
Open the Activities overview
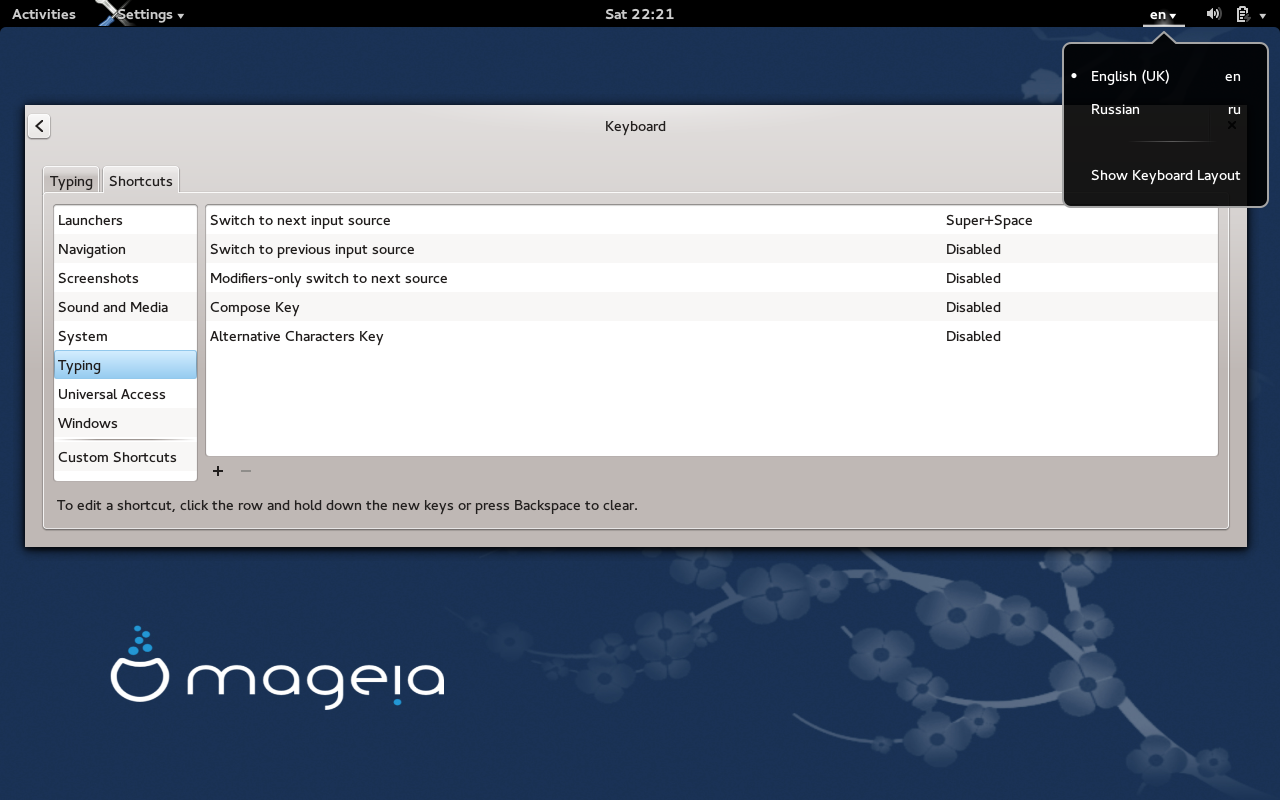point(43,14)
